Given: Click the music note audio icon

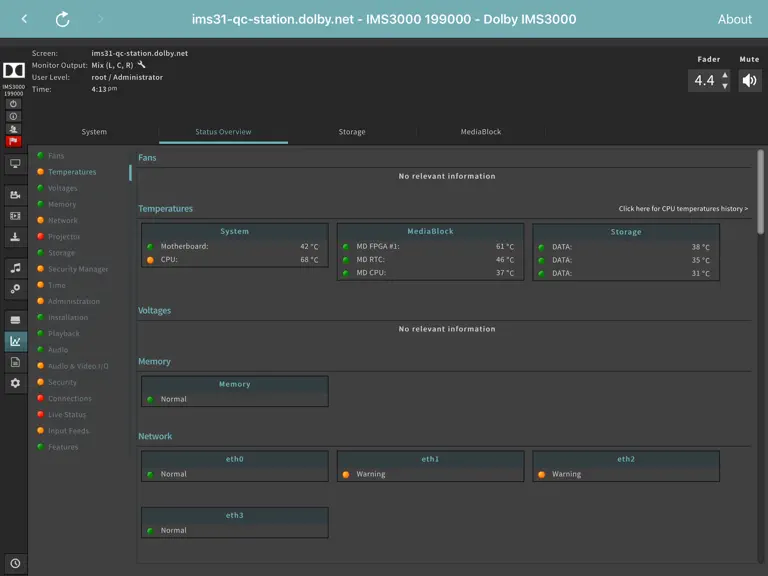Looking at the screenshot, I should [15, 268].
